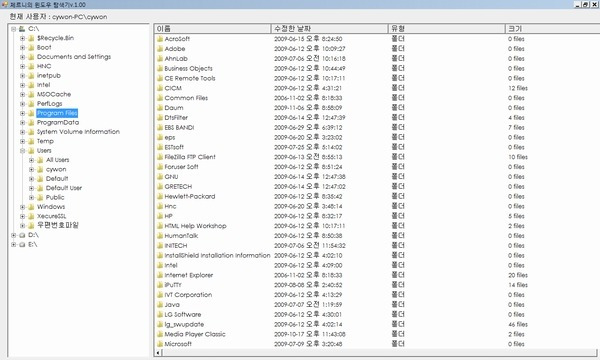600x360 pixels.
Task: Select FileZilla FTP Client row
Action: [377, 157]
